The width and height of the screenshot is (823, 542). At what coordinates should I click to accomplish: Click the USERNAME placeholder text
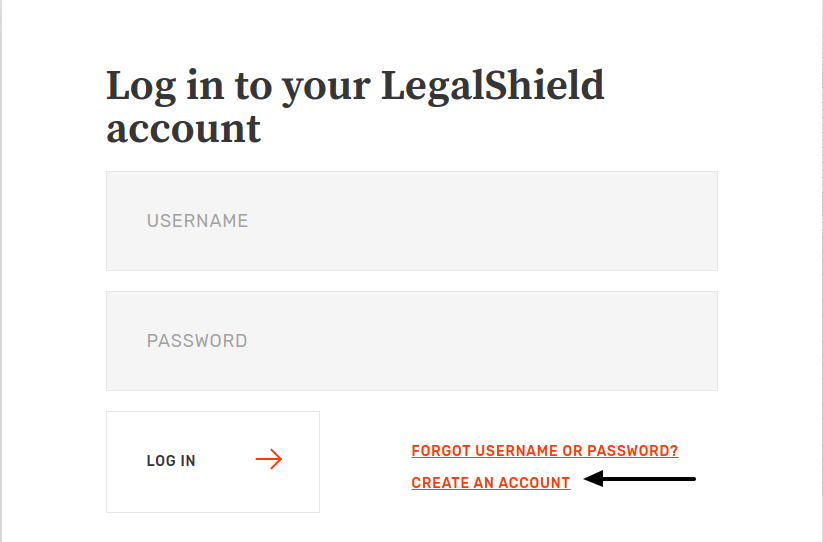[197, 221]
